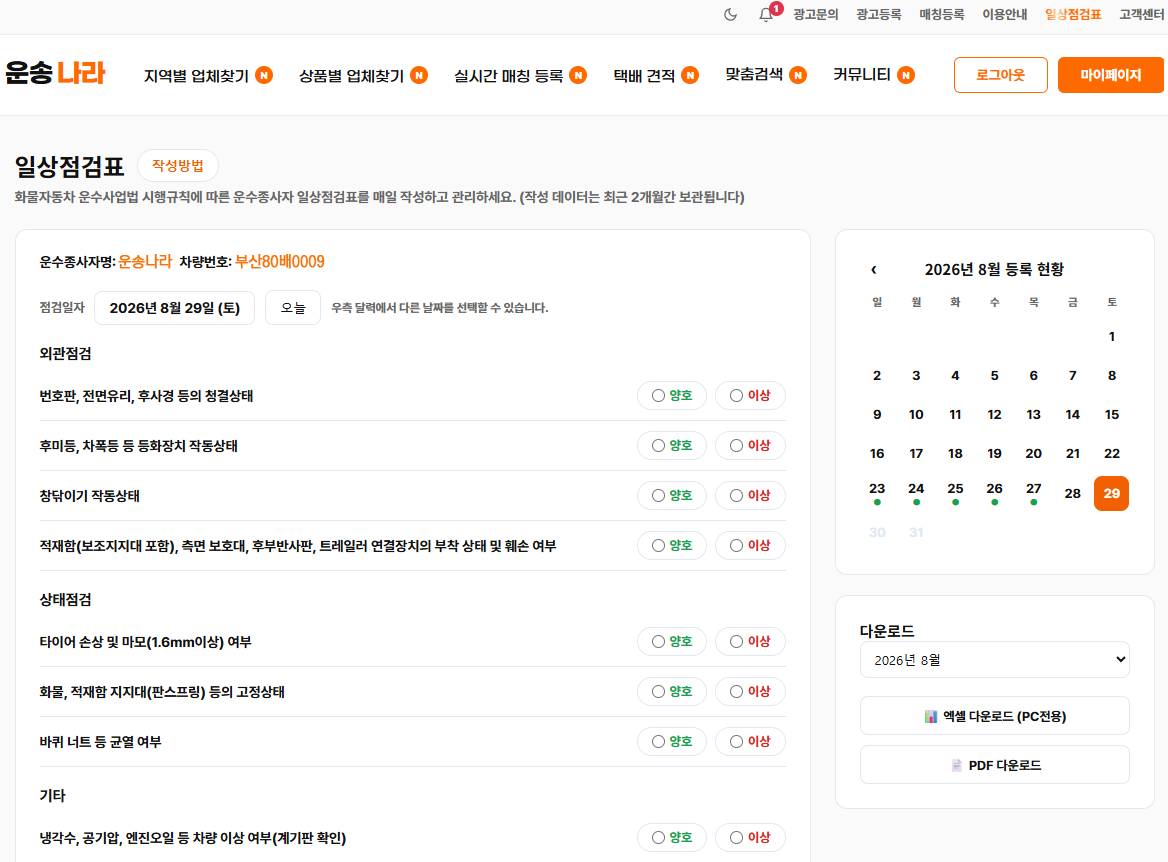Select 이상 for 창닦이기 작동상태
The height and width of the screenshot is (862, 1168).
750,495
